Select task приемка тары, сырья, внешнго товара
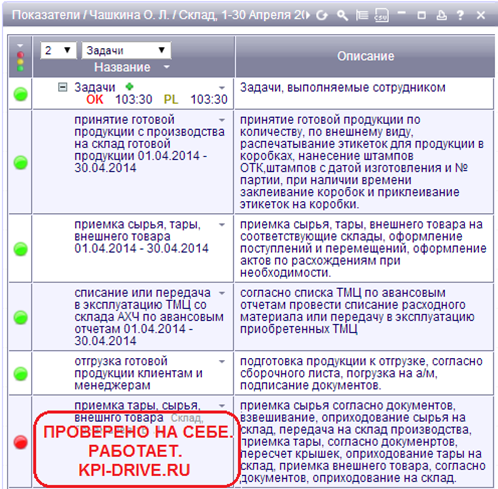Image resolution: width=498 pixels, height=489 pixels. (139, 411)
